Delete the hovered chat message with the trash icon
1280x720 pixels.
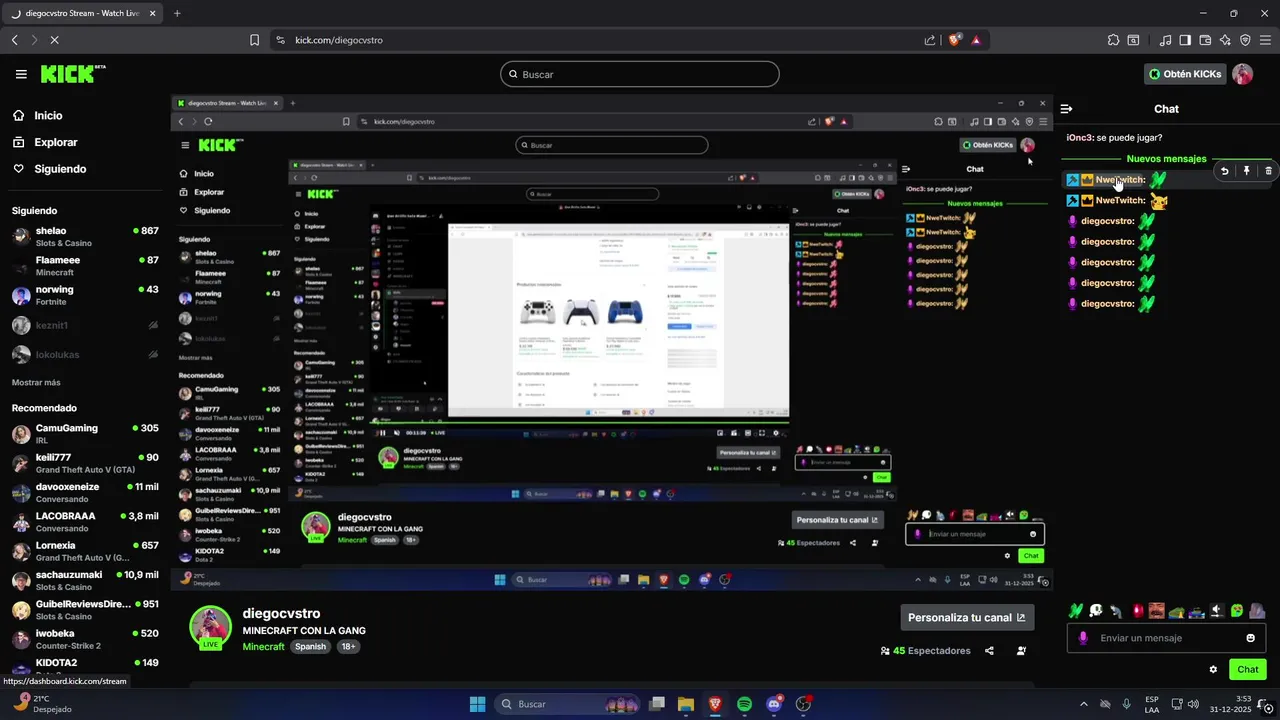click(1268, 171)
